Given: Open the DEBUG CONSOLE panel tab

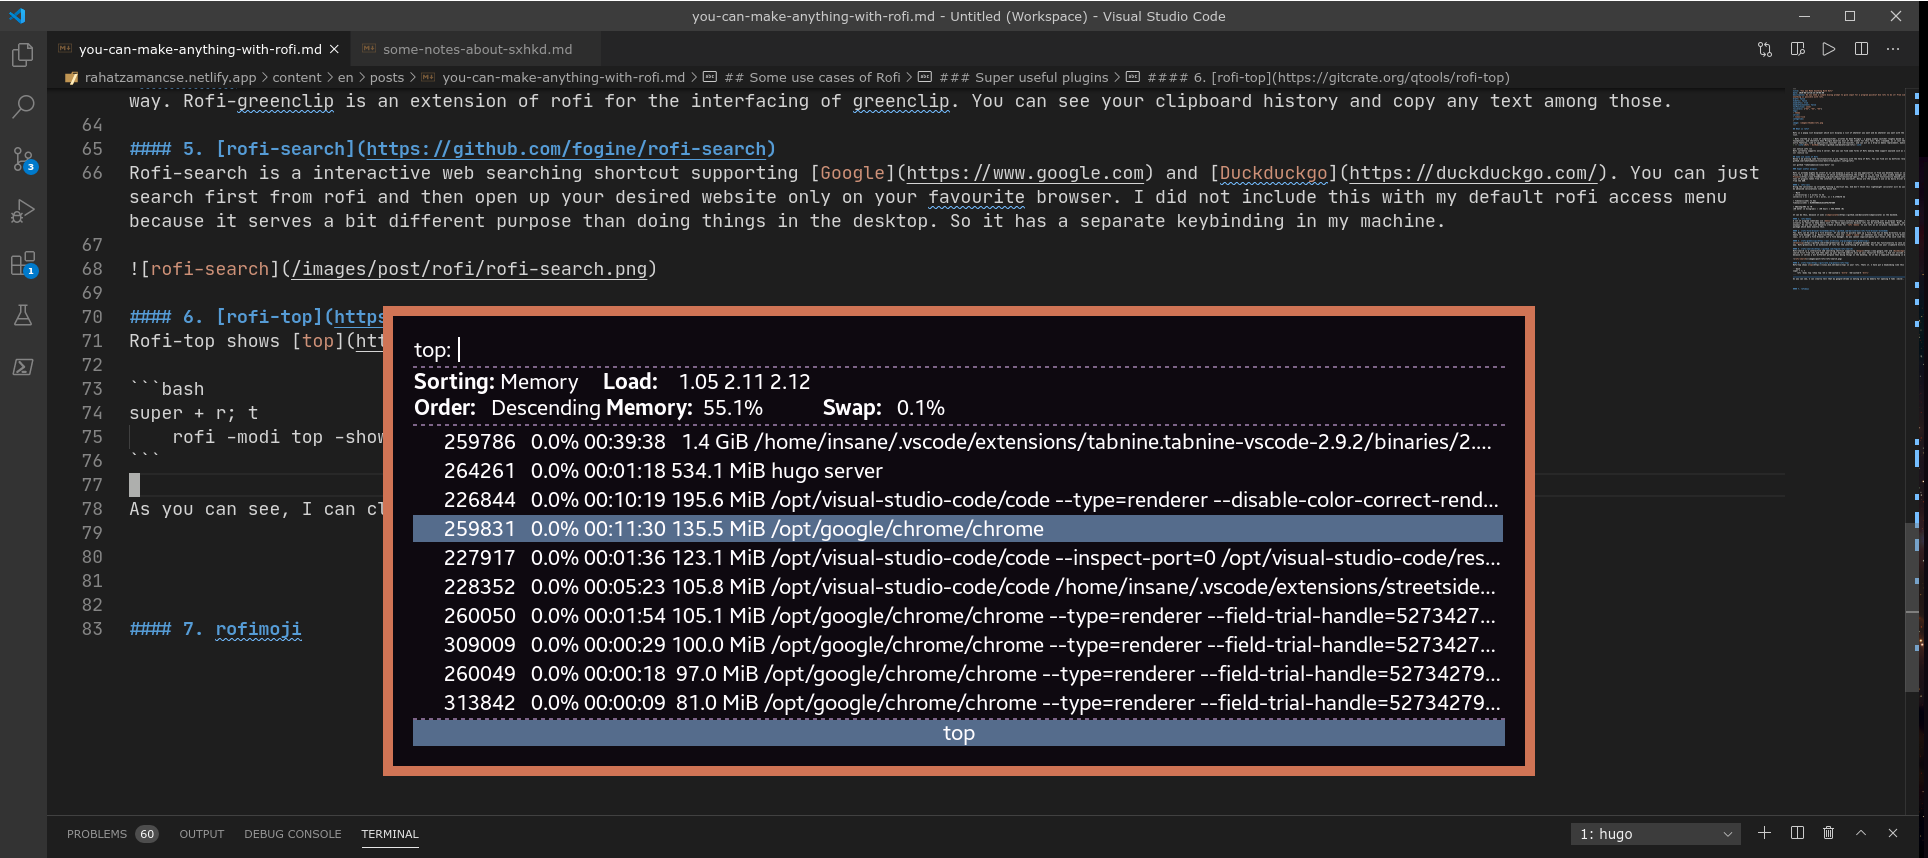Looking at the screenshot, I should coord(292,834).
